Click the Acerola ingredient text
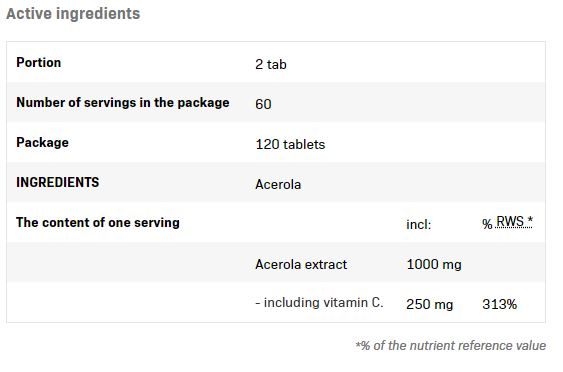The height and width of the screenshot is (372, 563). pyautogui.click(x=278, y=185)
